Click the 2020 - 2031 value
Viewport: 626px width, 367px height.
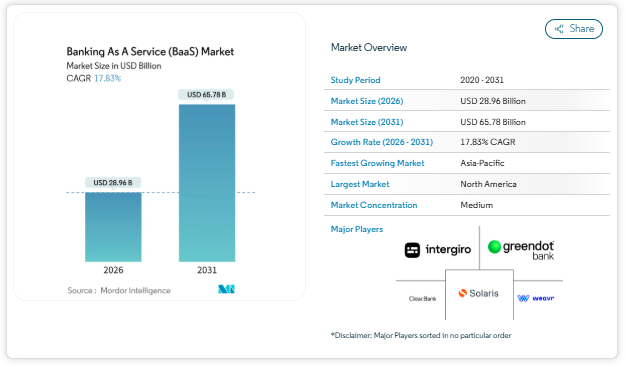click(x=482, y=80)
